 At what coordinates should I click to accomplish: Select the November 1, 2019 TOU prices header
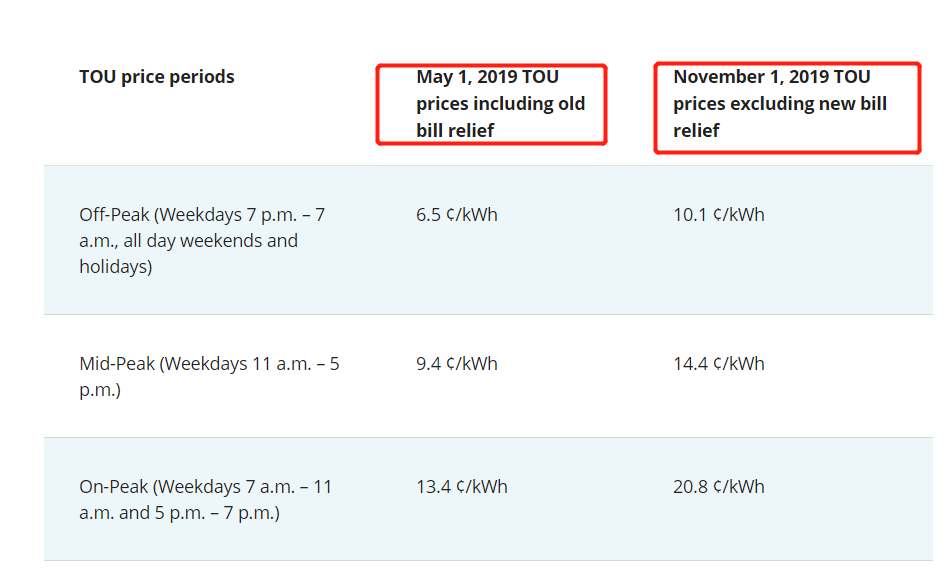tap(780, 103)
